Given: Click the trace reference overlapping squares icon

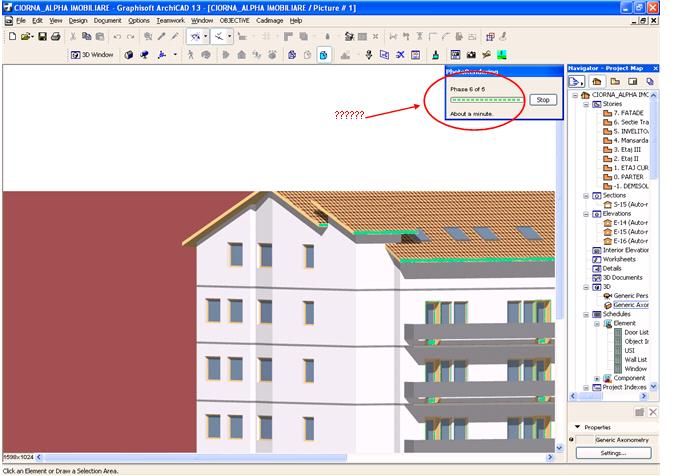Looking at the screenshot, I should click(x=490, y=37).
